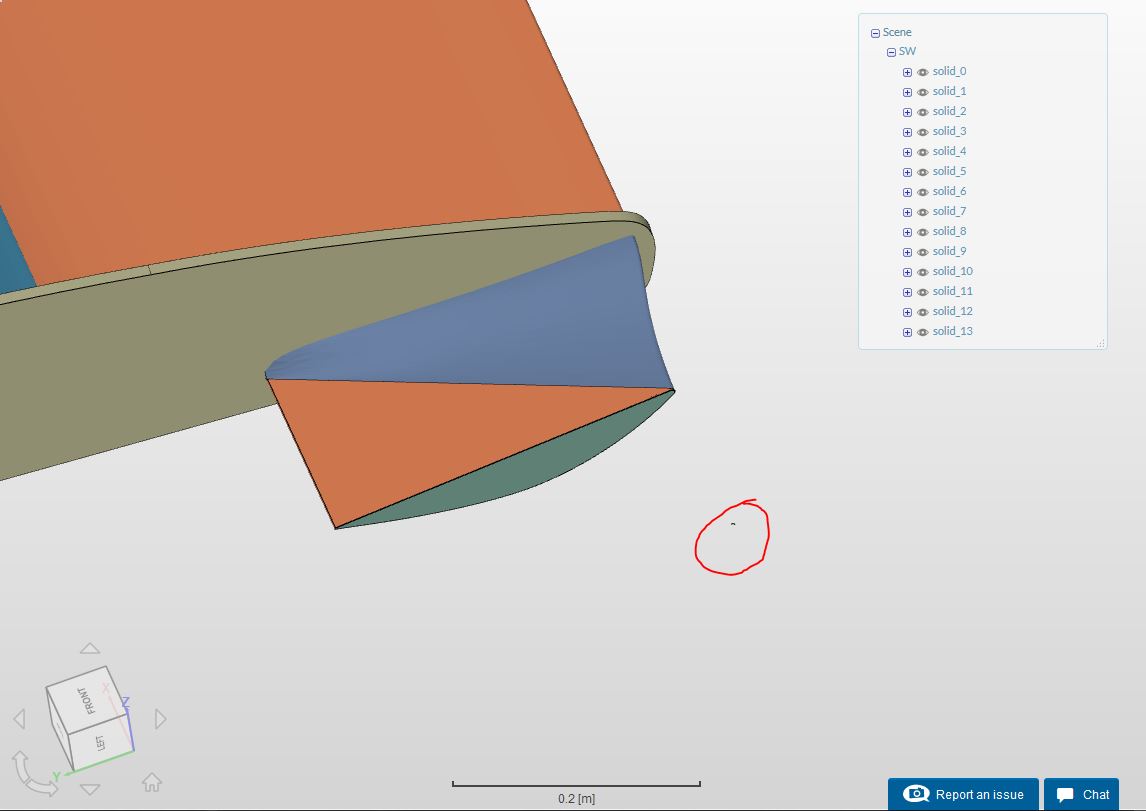Hide solid_8 with the eye toggle

(922, 232)
